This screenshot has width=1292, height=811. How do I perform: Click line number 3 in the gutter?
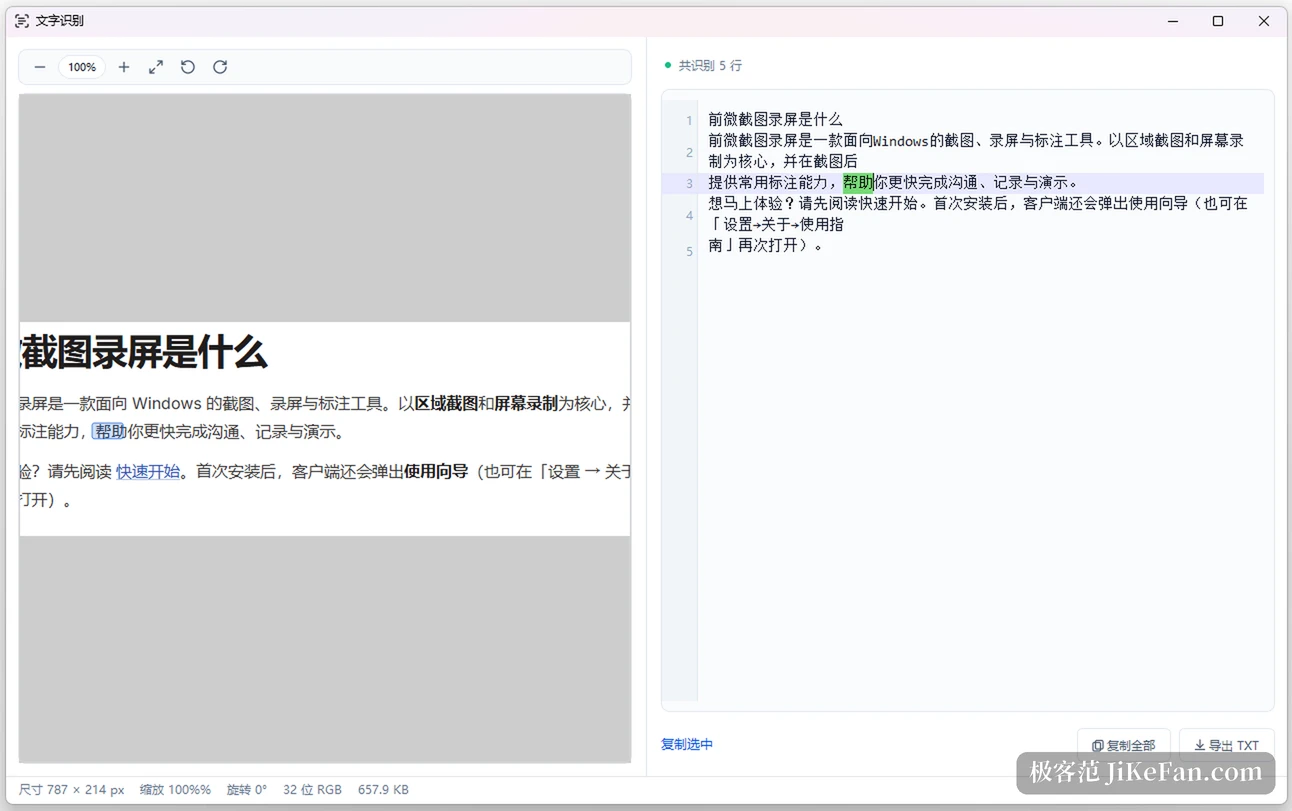[689, 183]
